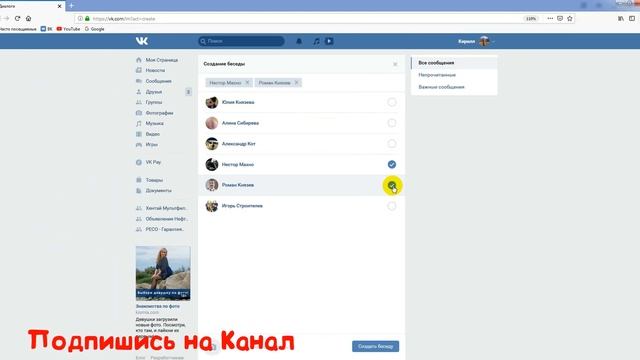640x360 pixels.
Task: Select Игорь Строителев checkbox
Action: 392,206
